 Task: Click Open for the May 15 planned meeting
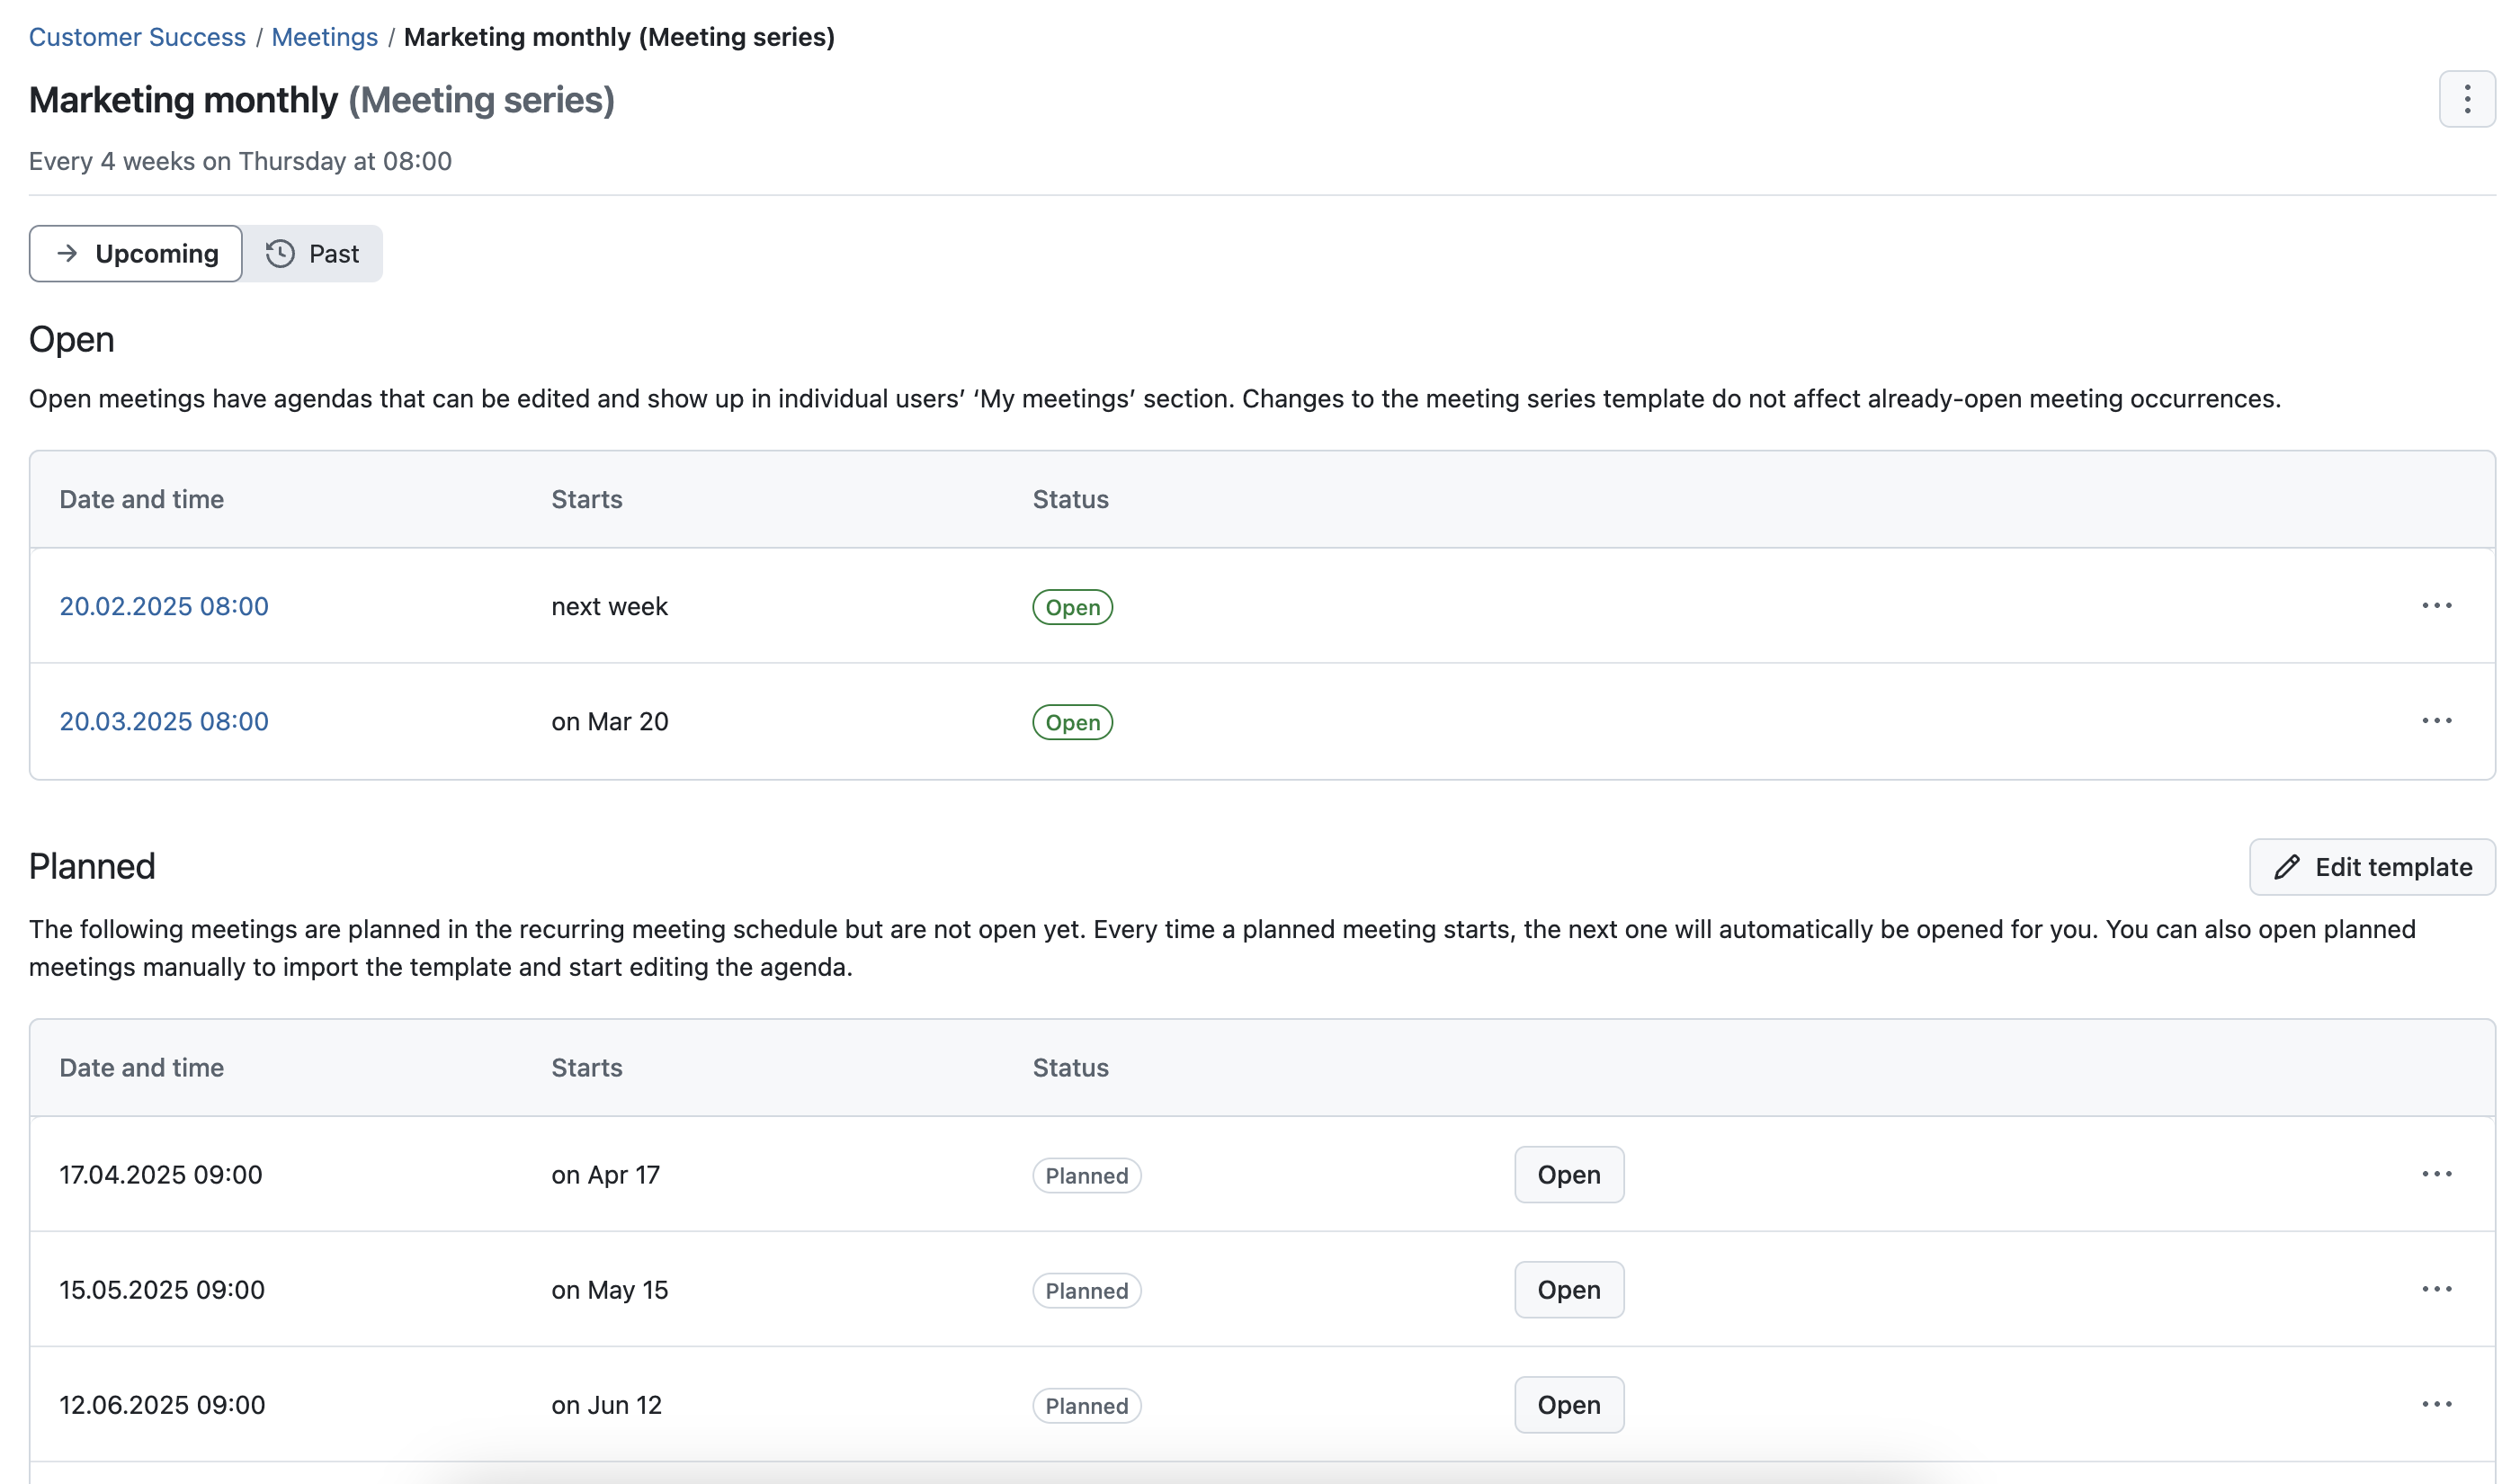(1568, 1289)
